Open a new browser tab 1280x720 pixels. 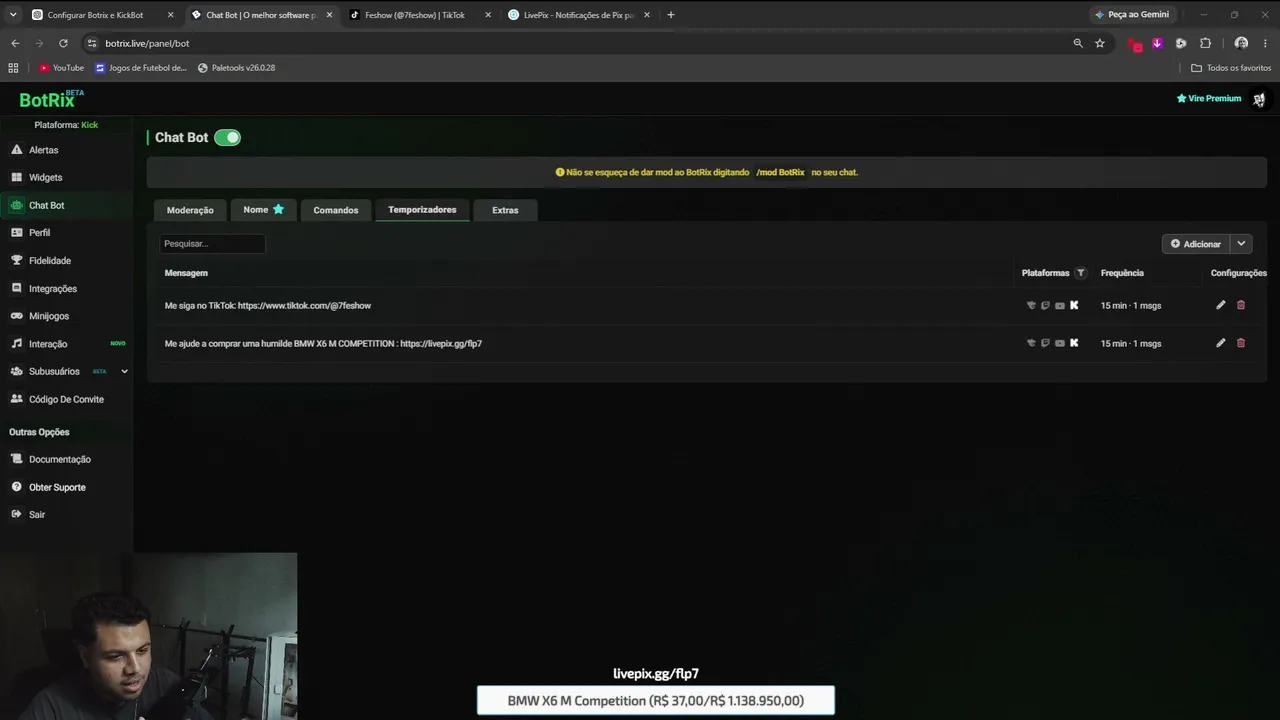[x=671, y=15]
